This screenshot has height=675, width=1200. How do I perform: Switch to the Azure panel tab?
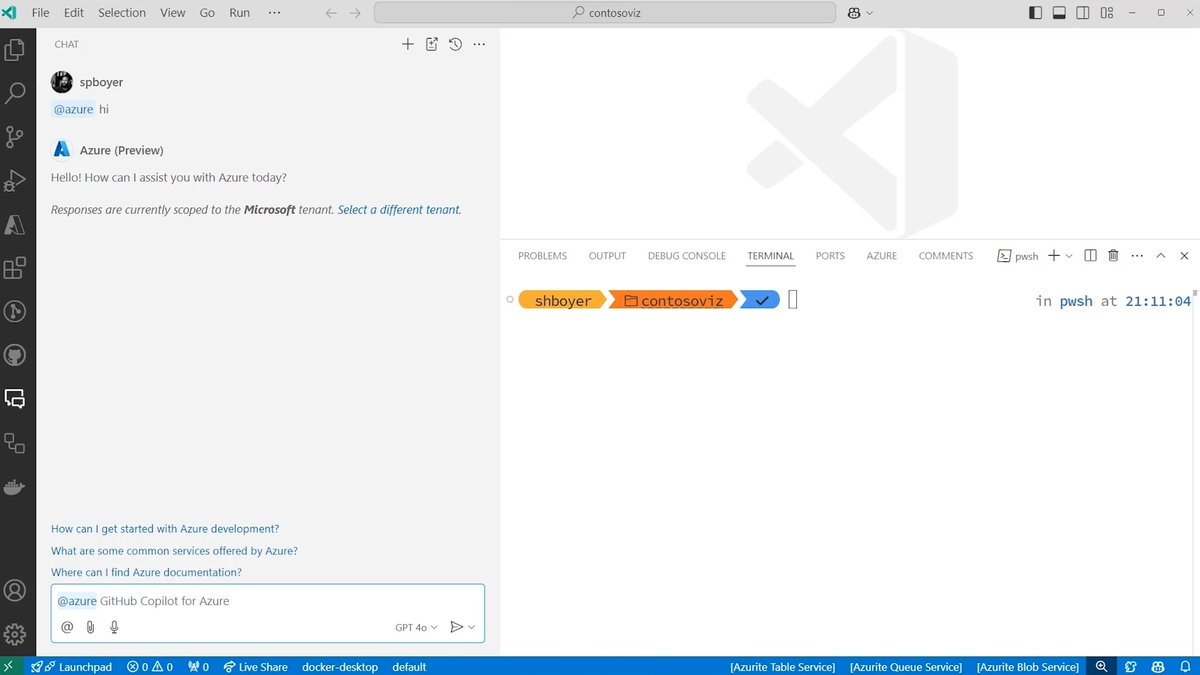click(882, 256)
